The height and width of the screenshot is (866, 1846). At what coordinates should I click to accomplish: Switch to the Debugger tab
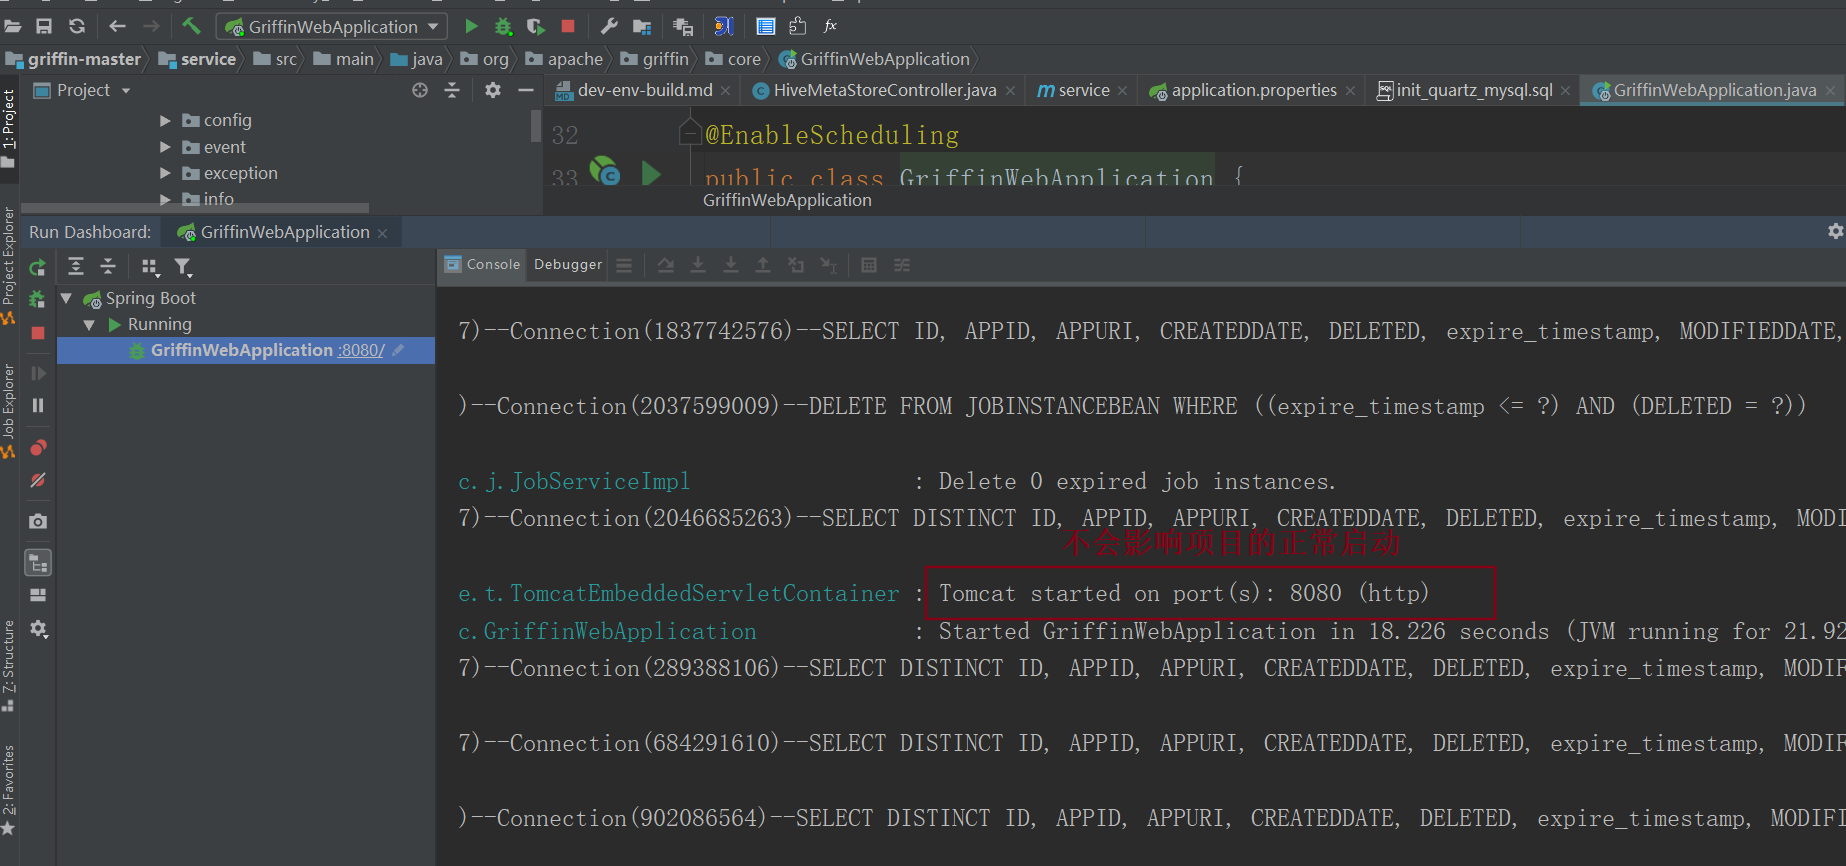point(568,264)
